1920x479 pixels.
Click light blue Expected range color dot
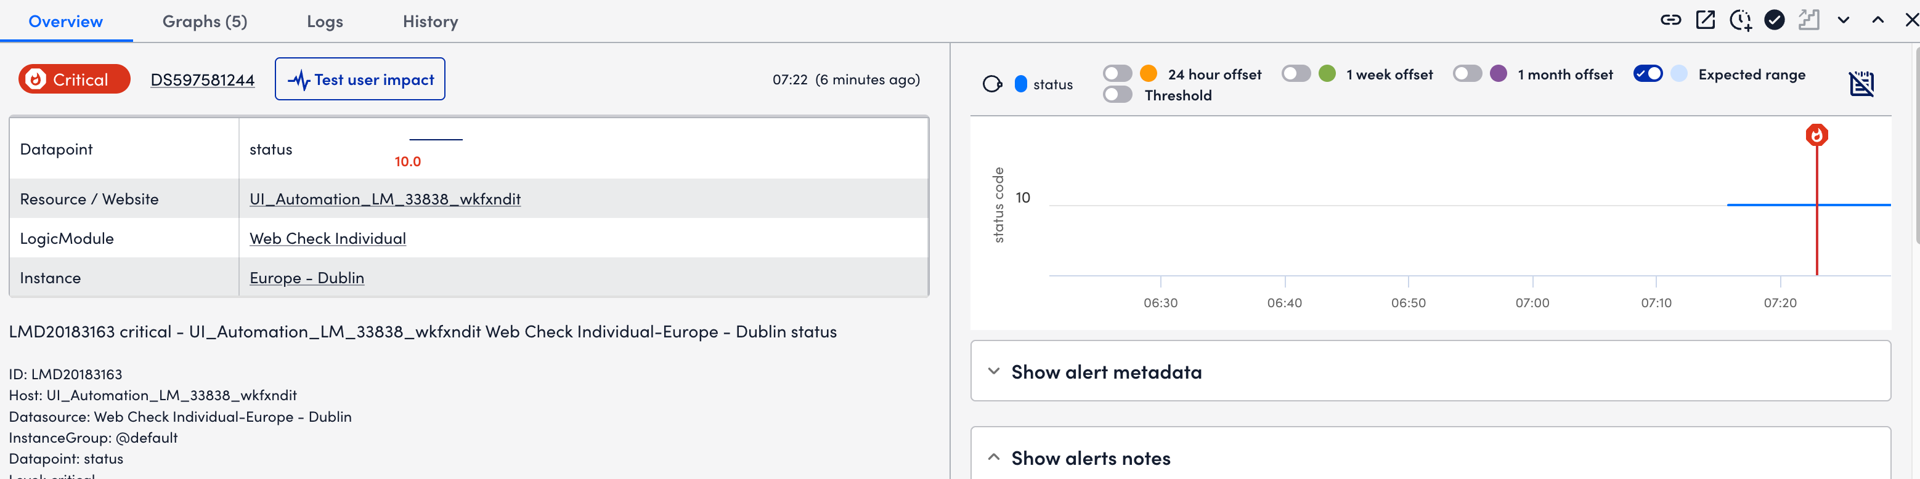click(1679, 73)
